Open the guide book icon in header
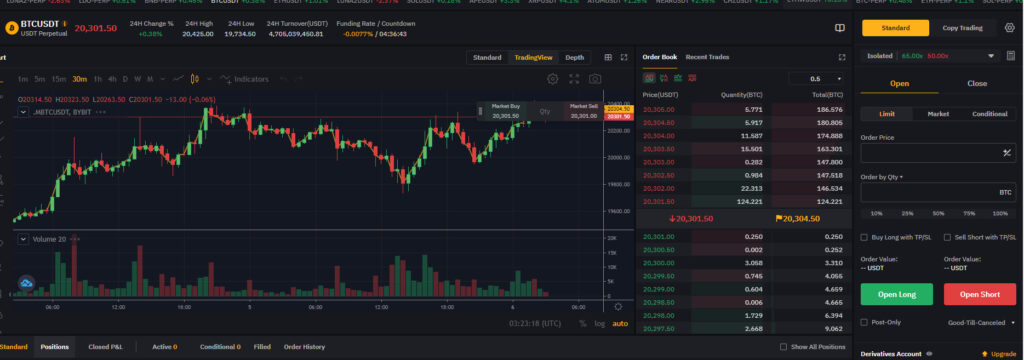The height and width of the screenshot is (360, 1024). [x=840, y=28]
